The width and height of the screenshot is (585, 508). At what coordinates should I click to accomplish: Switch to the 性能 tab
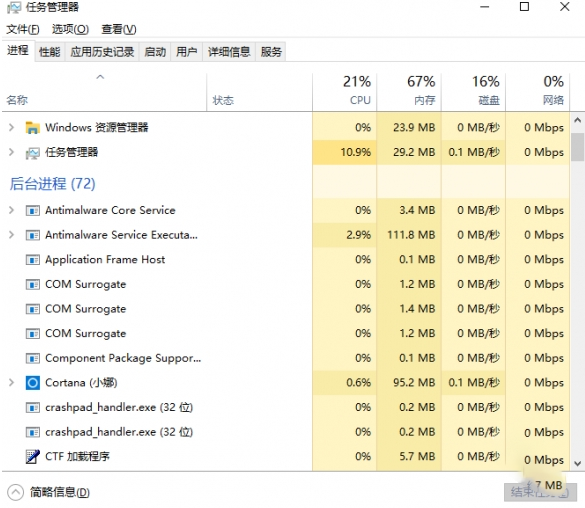pyautogui.click(x=50, y=51)
